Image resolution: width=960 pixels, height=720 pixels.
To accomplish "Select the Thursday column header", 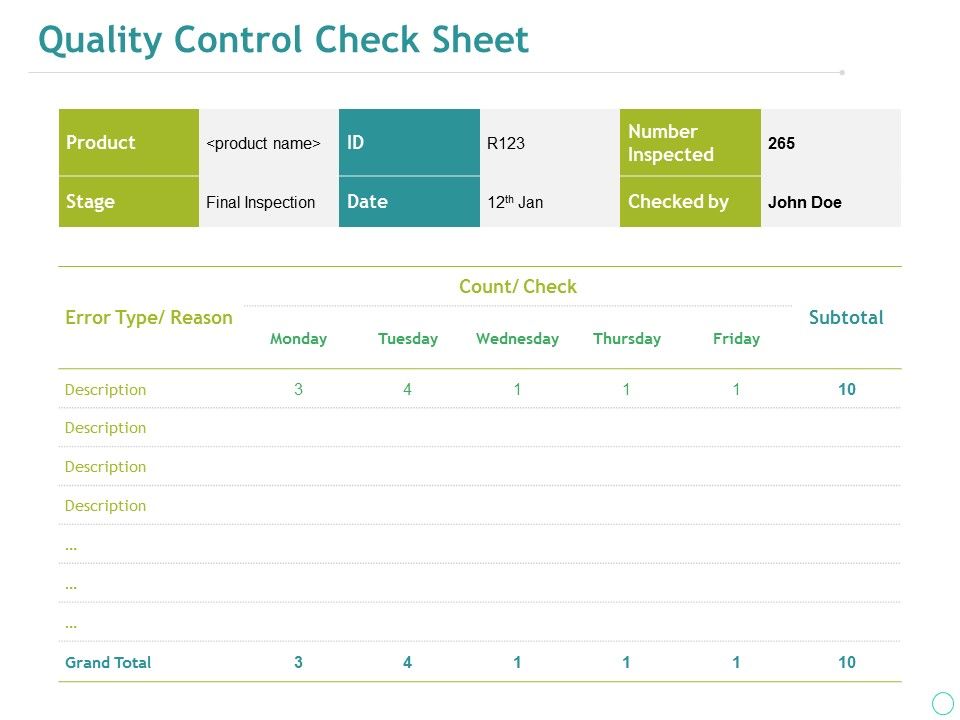I will tap(627, 339).
